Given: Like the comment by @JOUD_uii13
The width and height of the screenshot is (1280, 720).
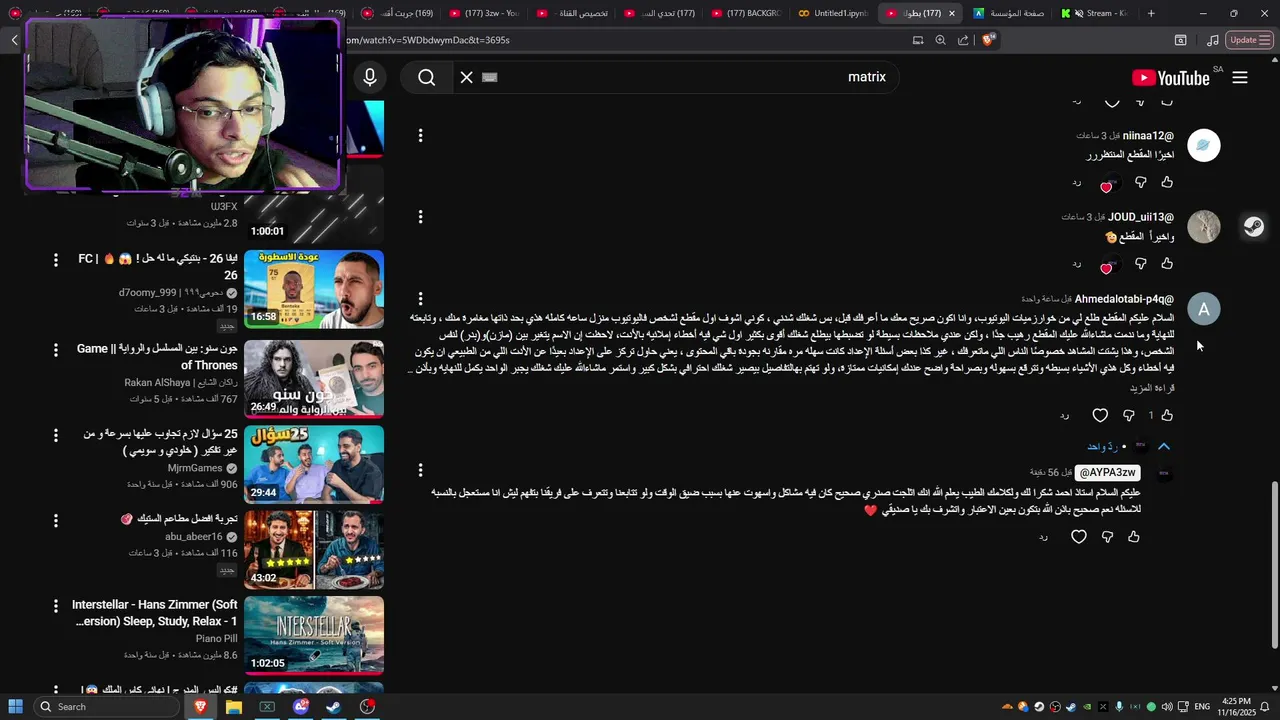Looking at the screenshot, I should (x=1167, y=263).
